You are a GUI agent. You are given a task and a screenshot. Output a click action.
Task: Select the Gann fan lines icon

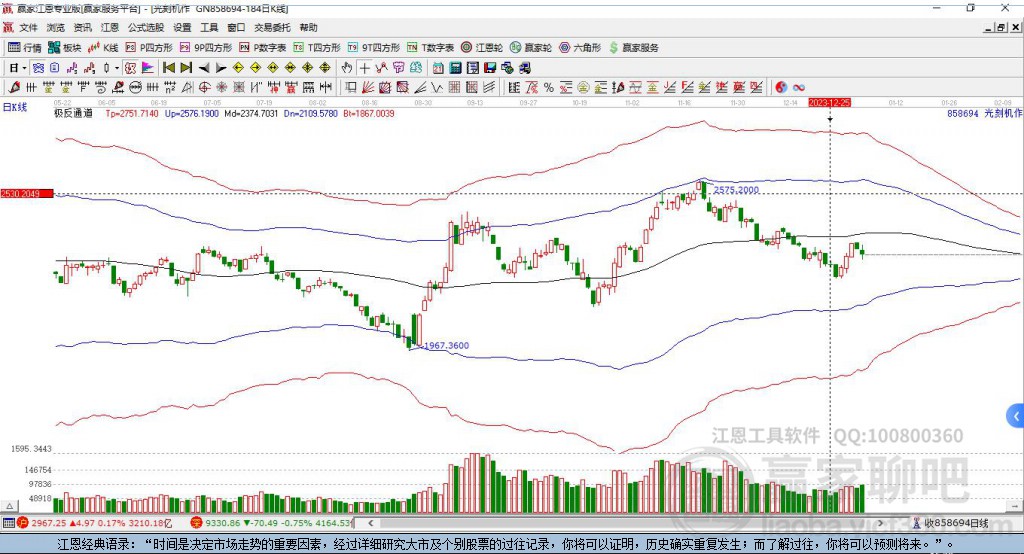tap(368, 88)
